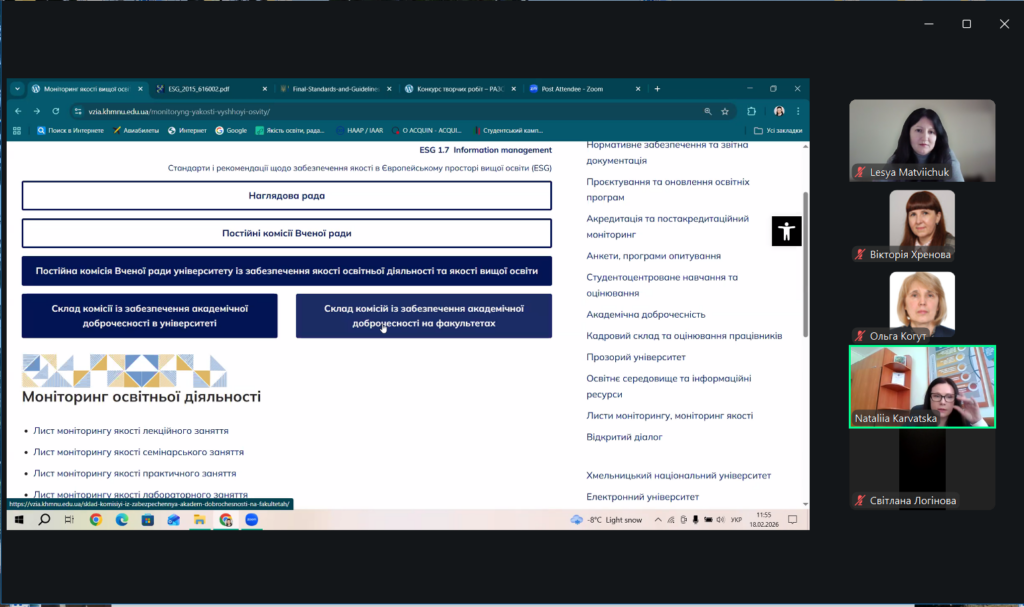Open the tab search dropdown arrow
This screenshot has height=607, width=1024.
(17, 88)
